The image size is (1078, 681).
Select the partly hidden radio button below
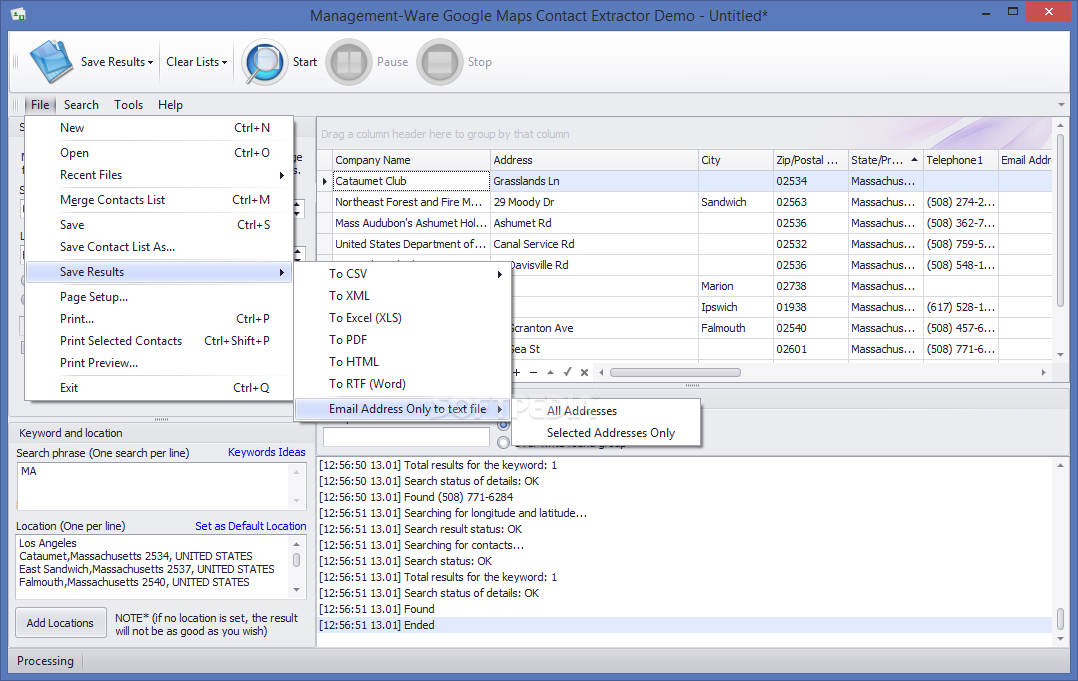(x=503, y=443)
